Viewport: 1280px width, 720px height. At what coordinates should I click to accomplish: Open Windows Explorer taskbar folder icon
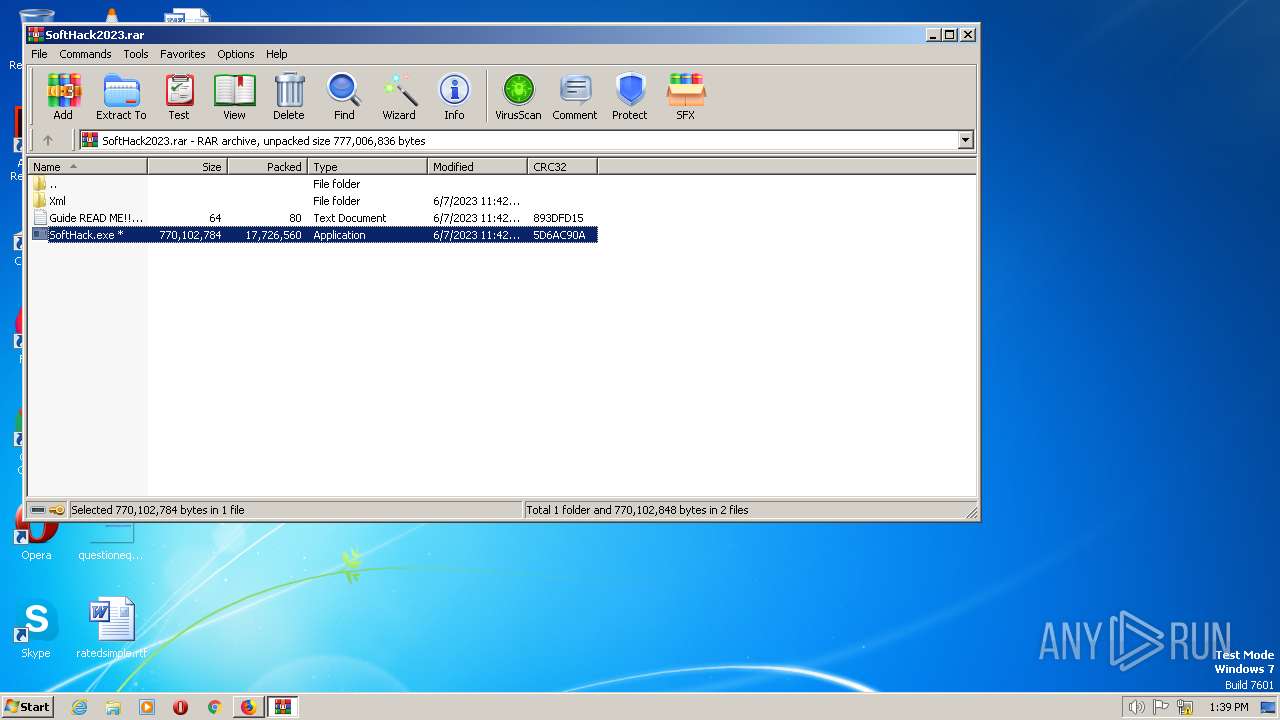click(113, 707)
